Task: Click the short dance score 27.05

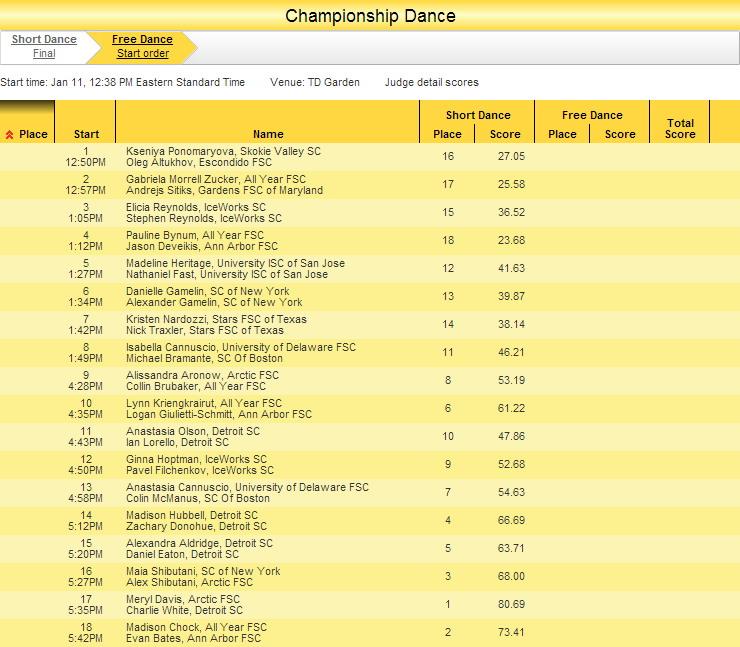Action: pos(511,156)
